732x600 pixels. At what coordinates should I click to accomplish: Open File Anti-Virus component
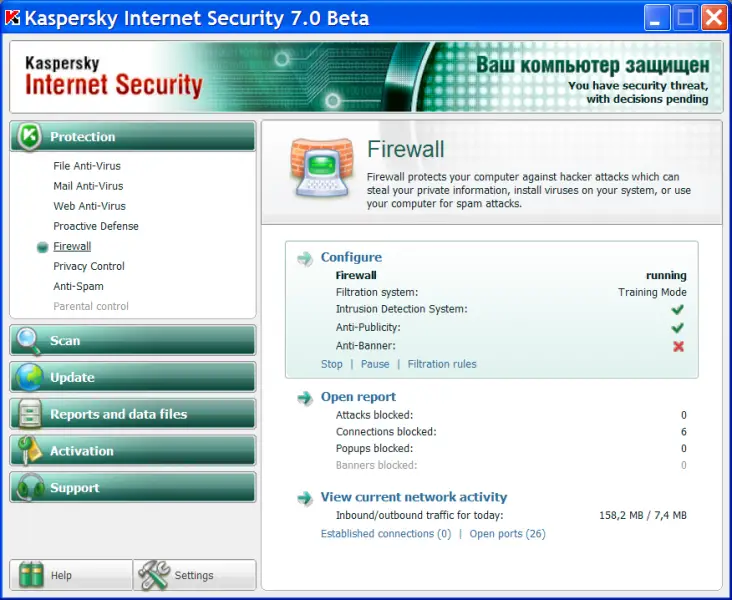[87, 166]
